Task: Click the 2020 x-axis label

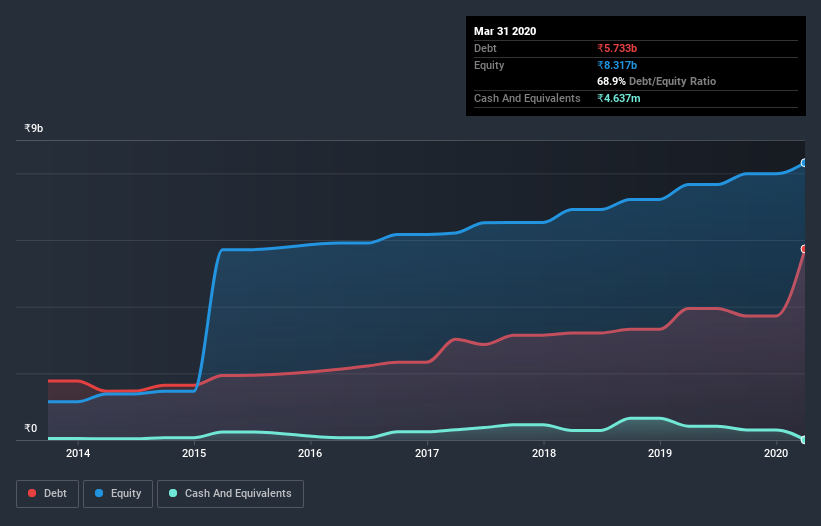Action: [776, 453]
